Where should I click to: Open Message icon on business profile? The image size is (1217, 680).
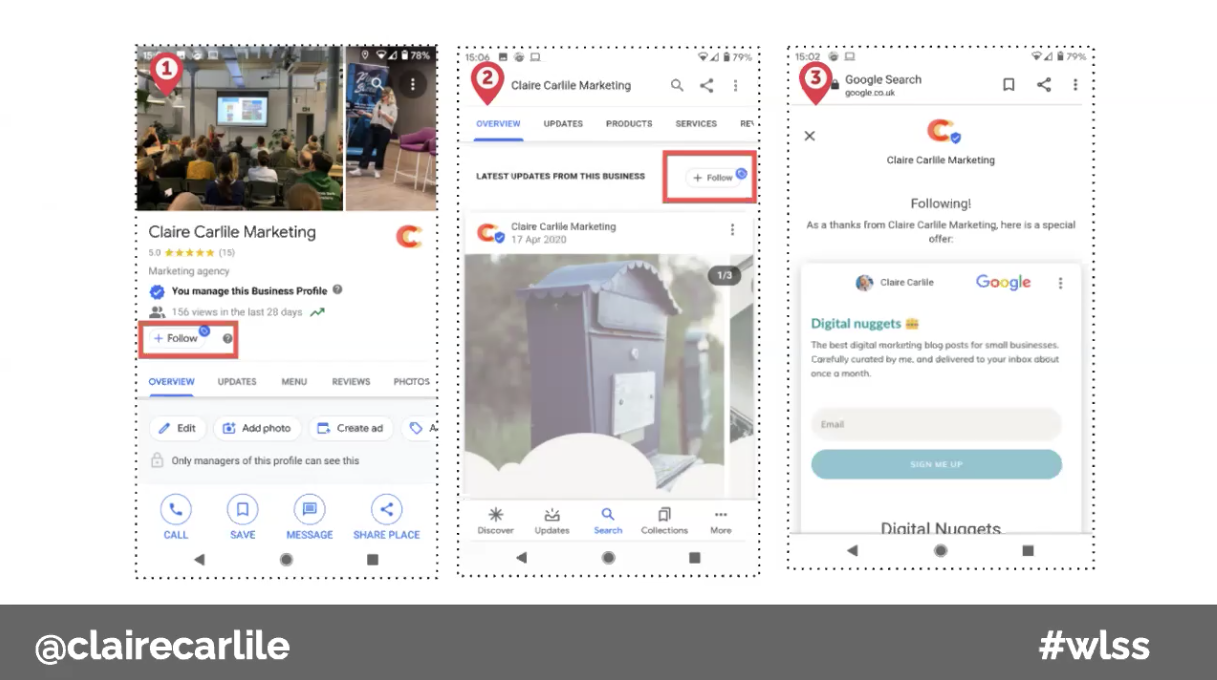point(309,510)
